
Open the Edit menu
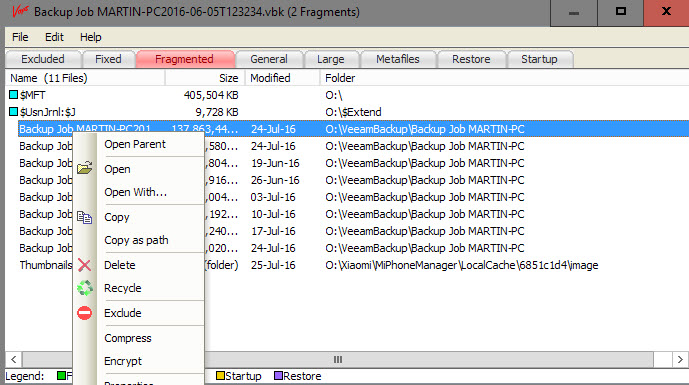tap(54, 37)
